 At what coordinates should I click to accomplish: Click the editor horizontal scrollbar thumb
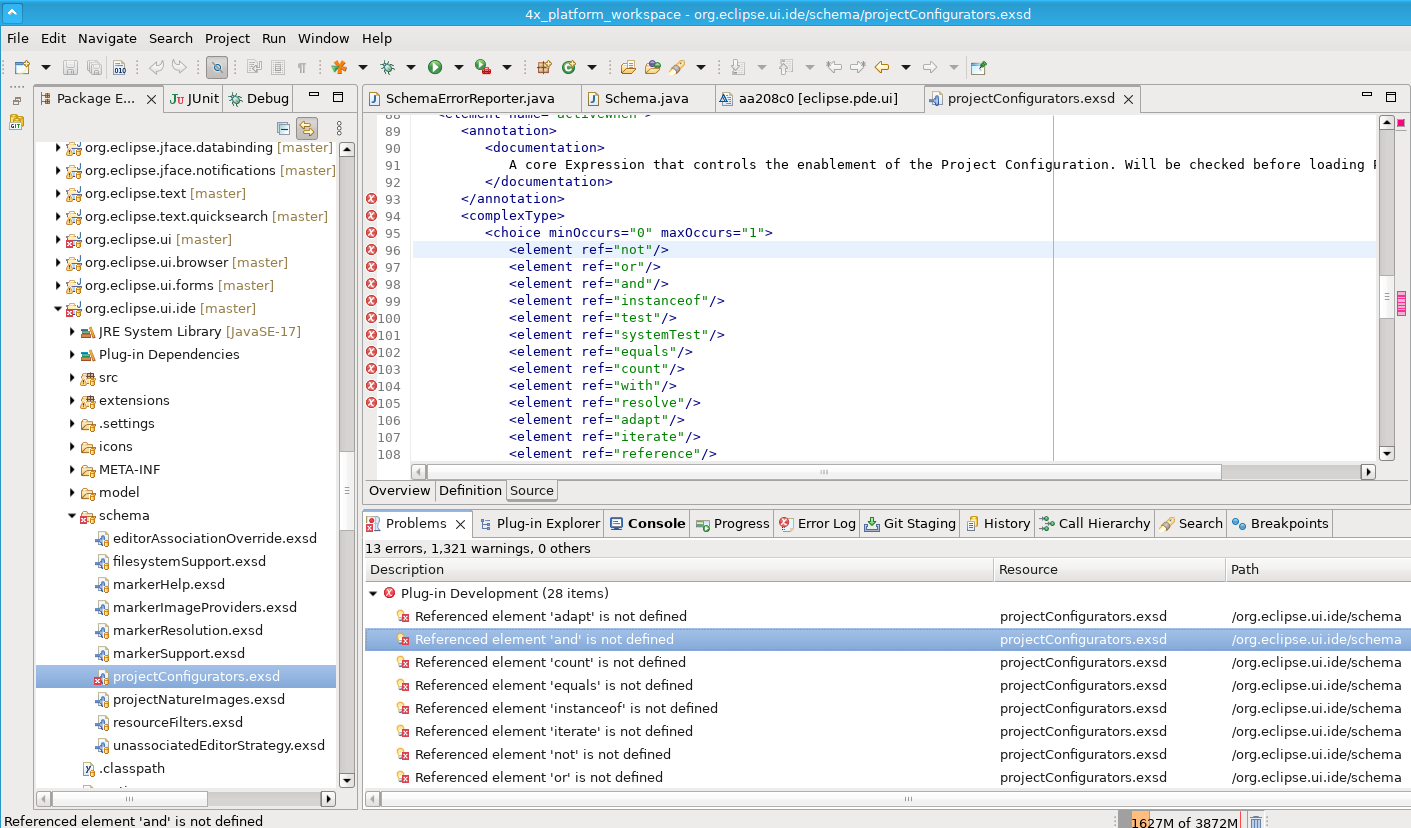coord(823,472)
